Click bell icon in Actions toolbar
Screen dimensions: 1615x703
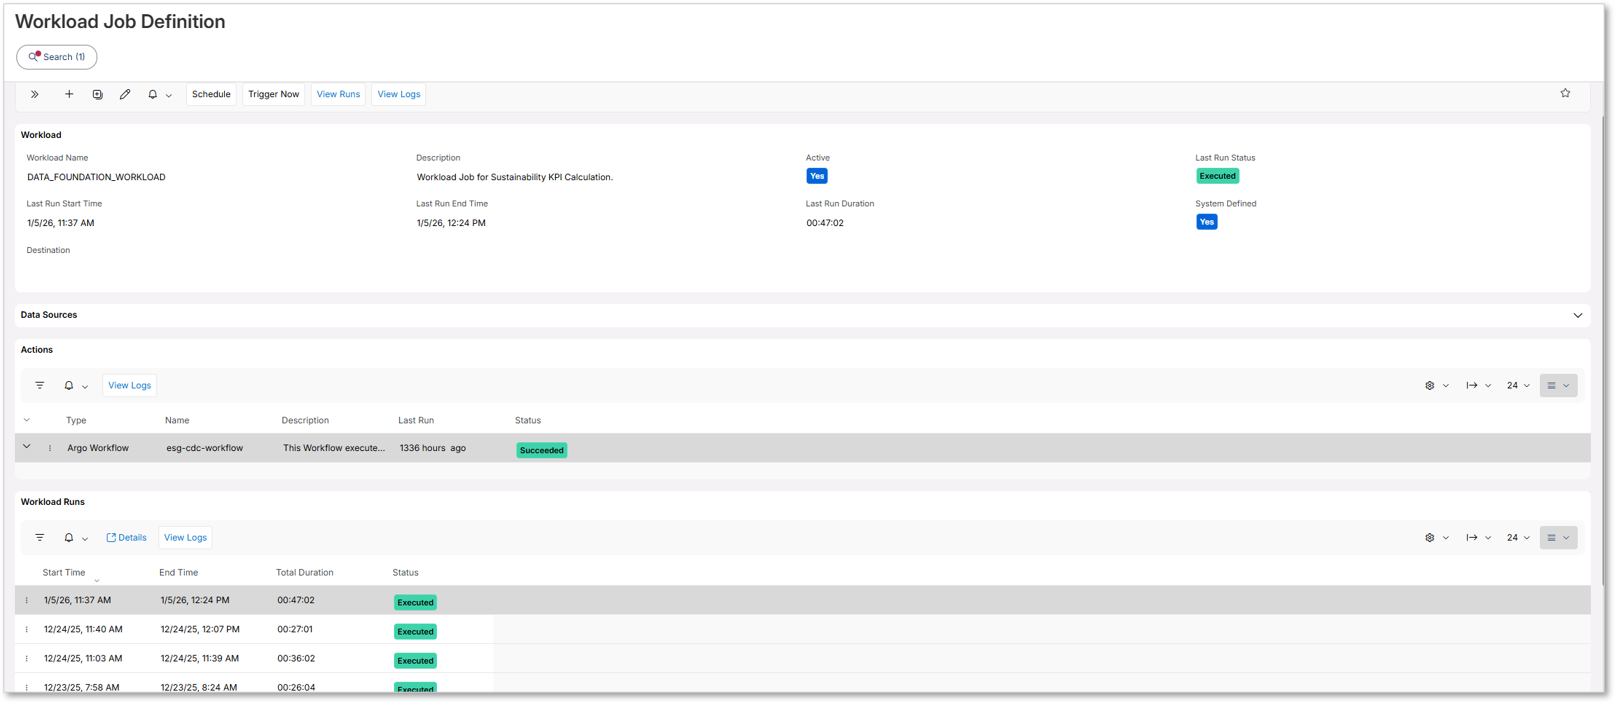click(69, 385)
